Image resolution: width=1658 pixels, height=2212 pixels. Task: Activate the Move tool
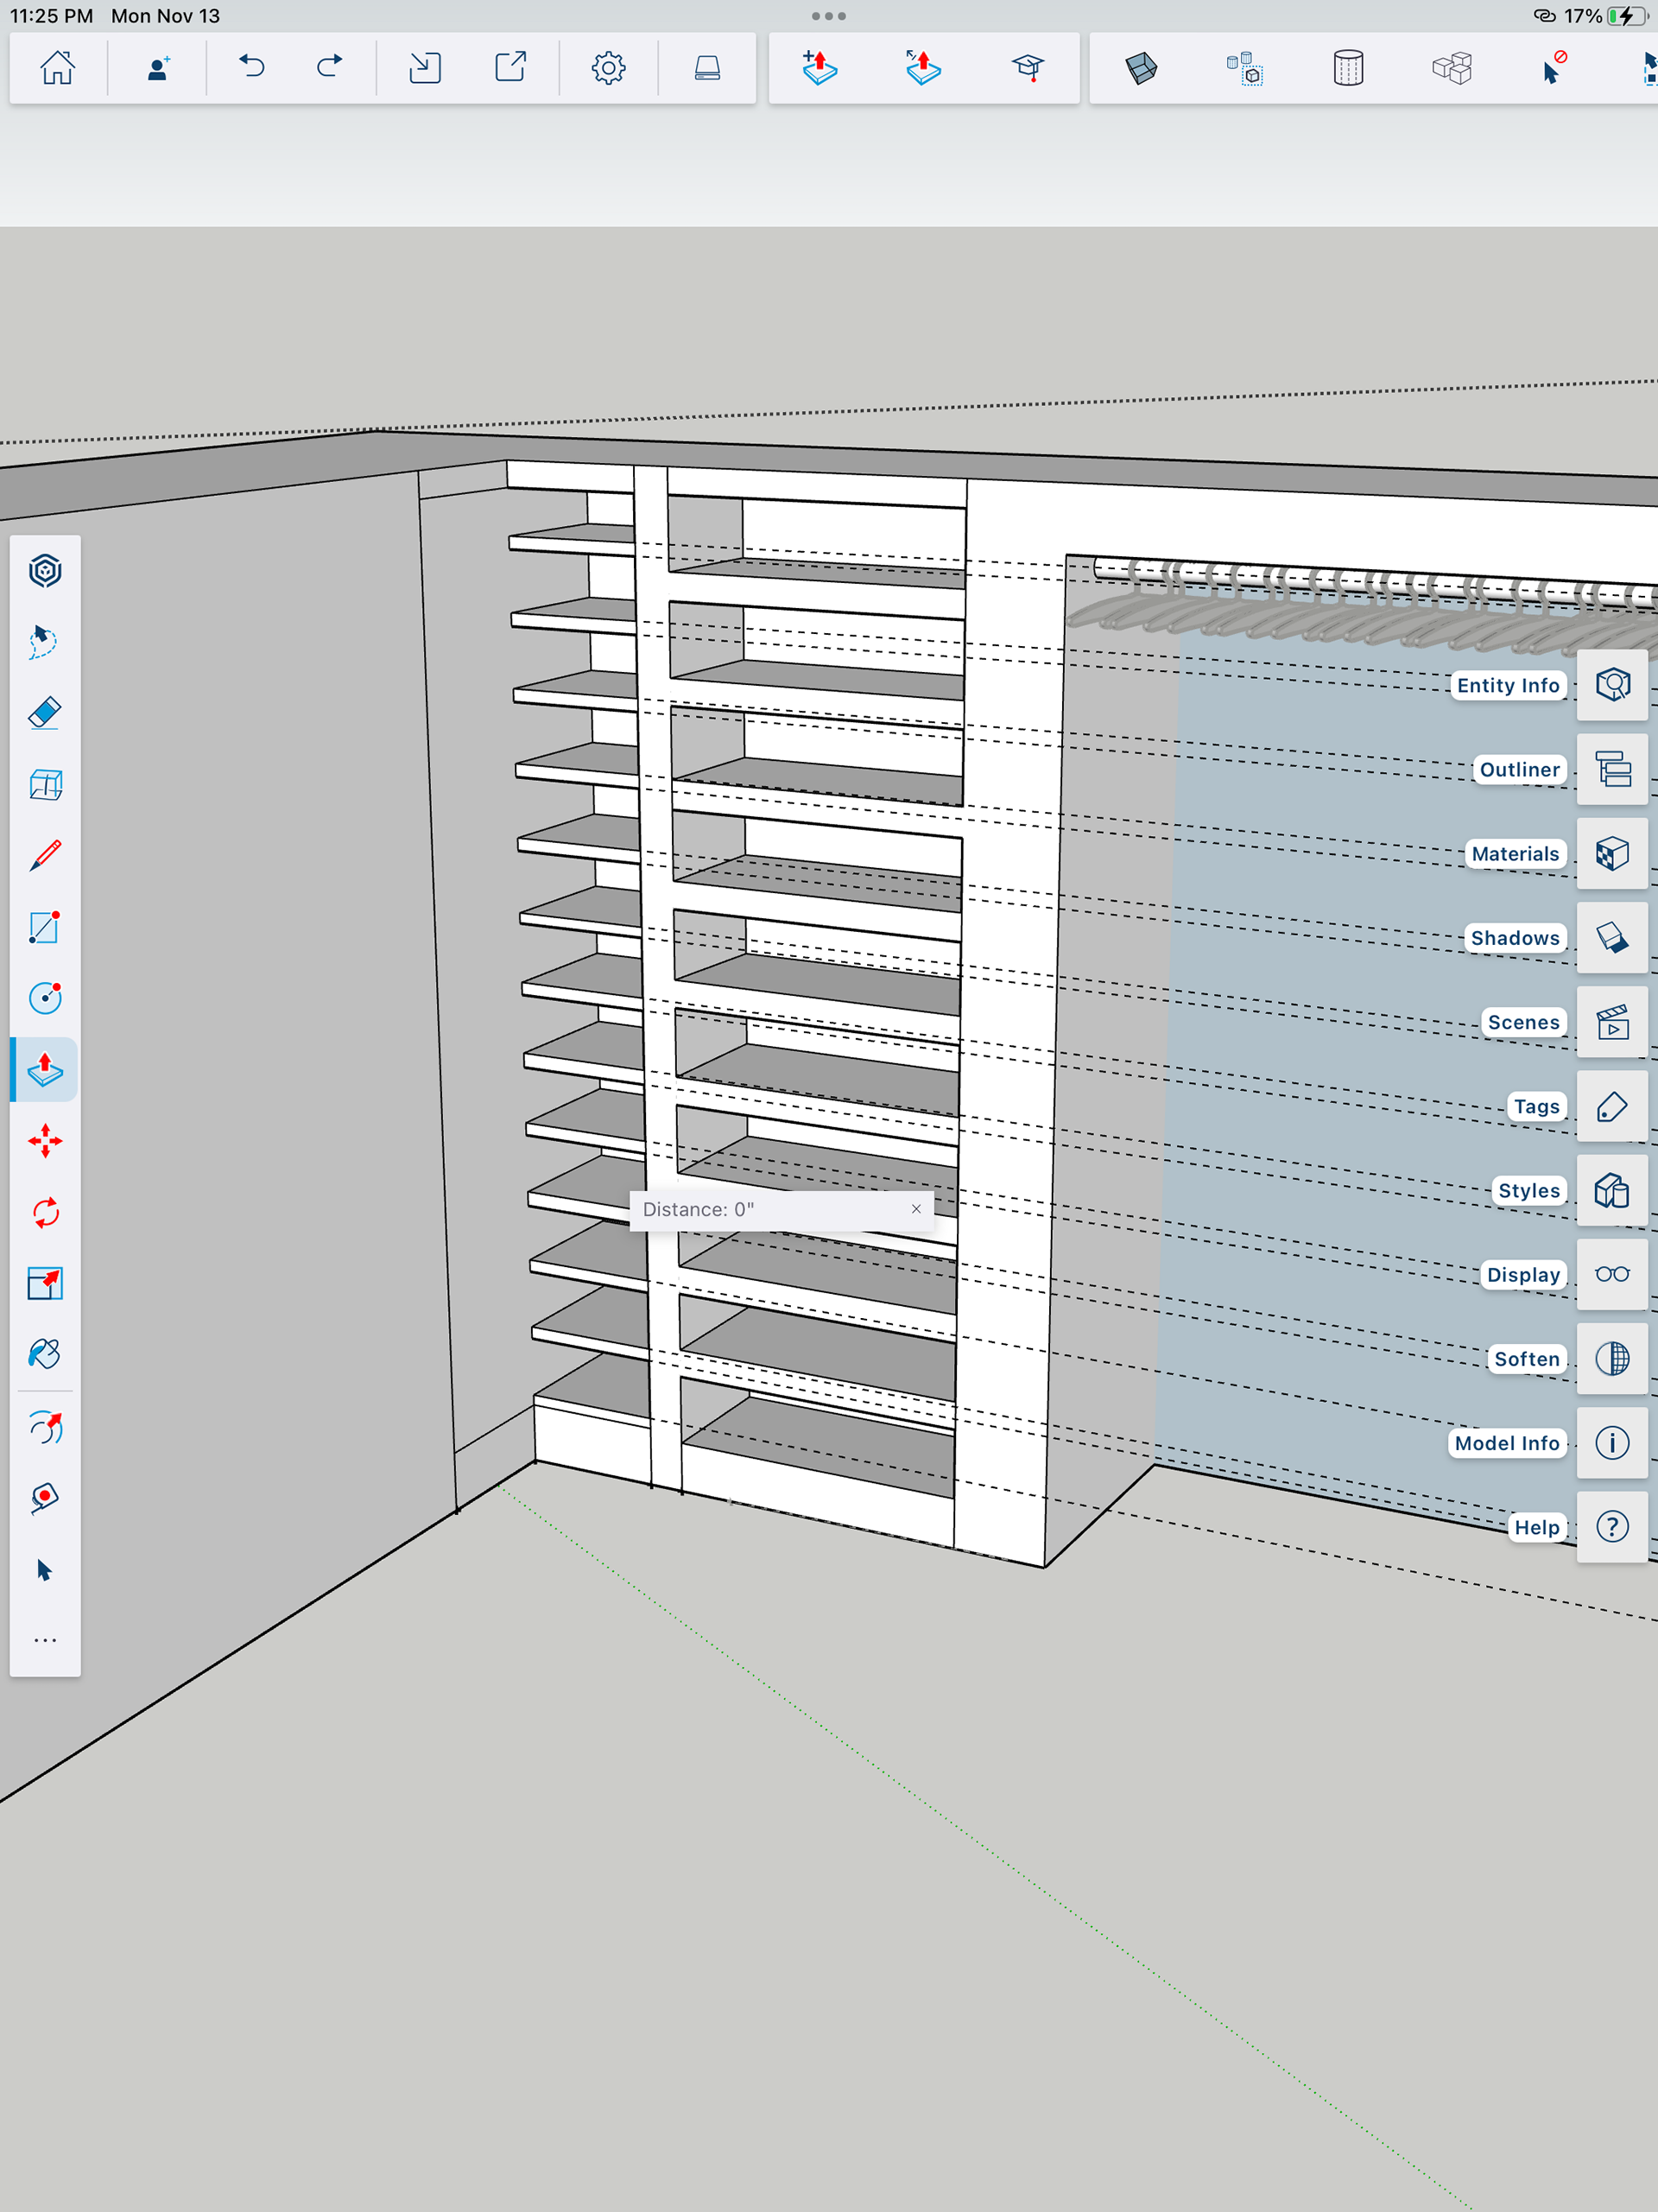[x=45, y=1141]
